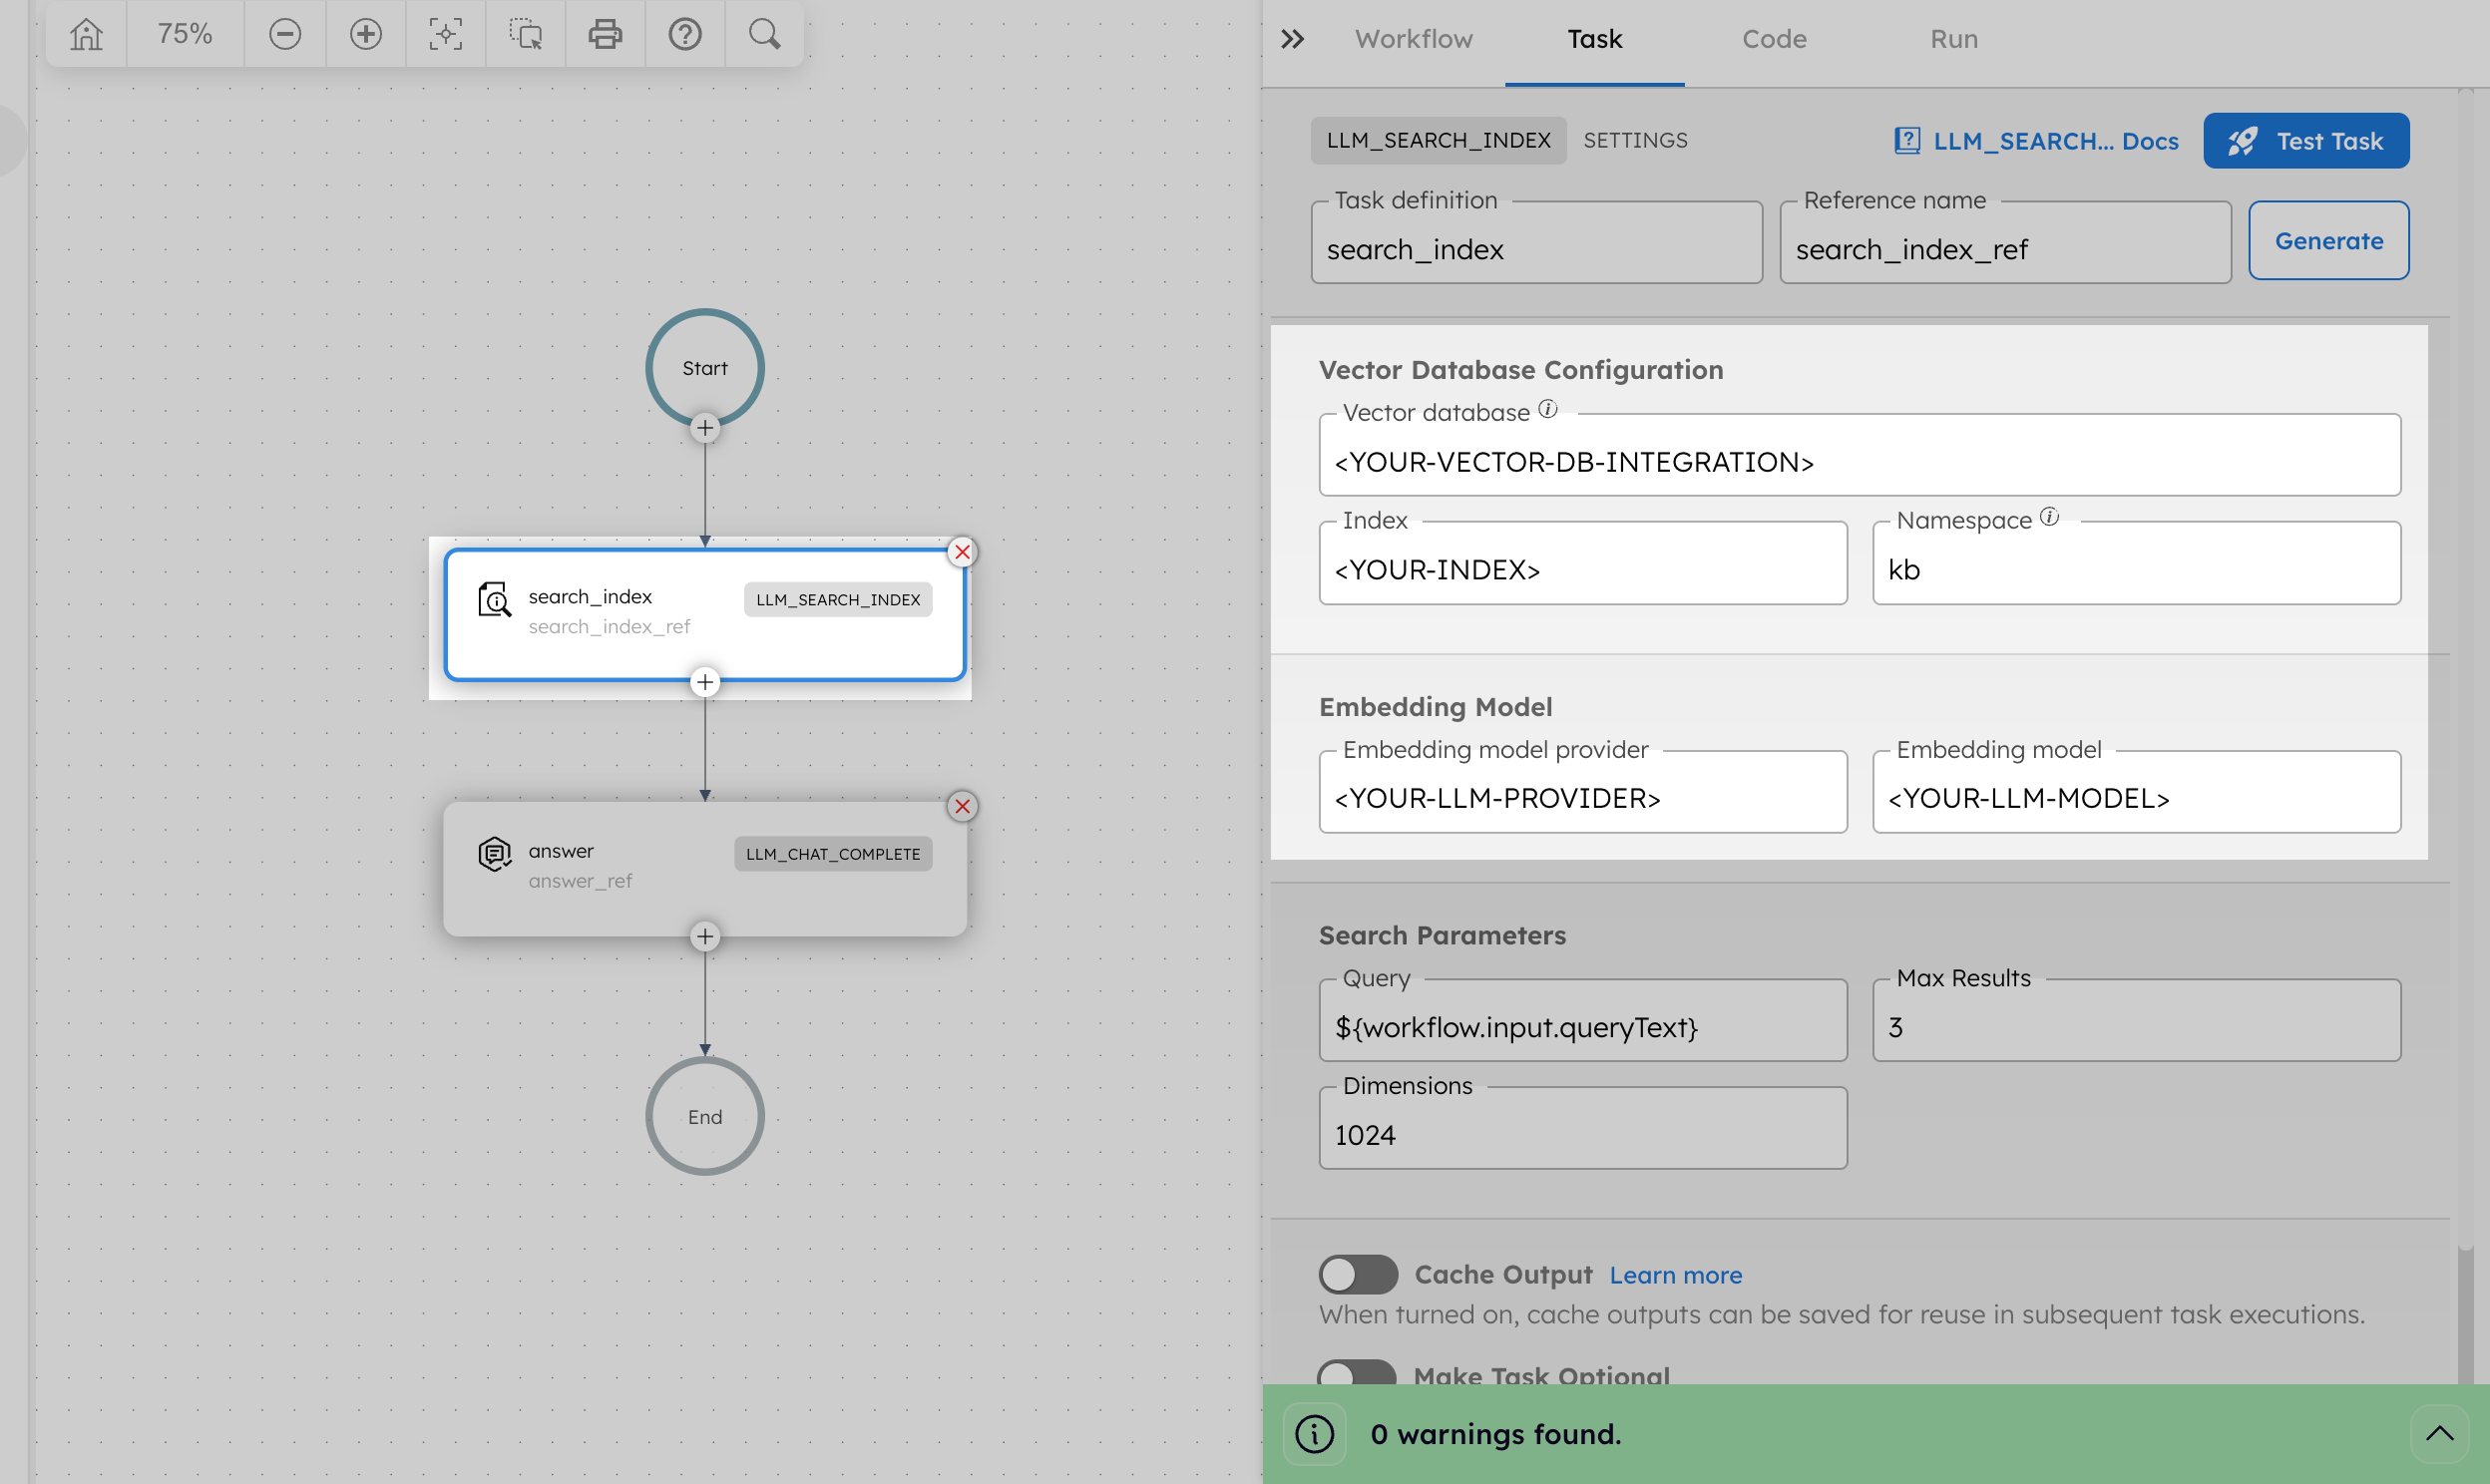Add a task after the Start node
Viewport: 2490px width, 1484px height.
[706, 428]
